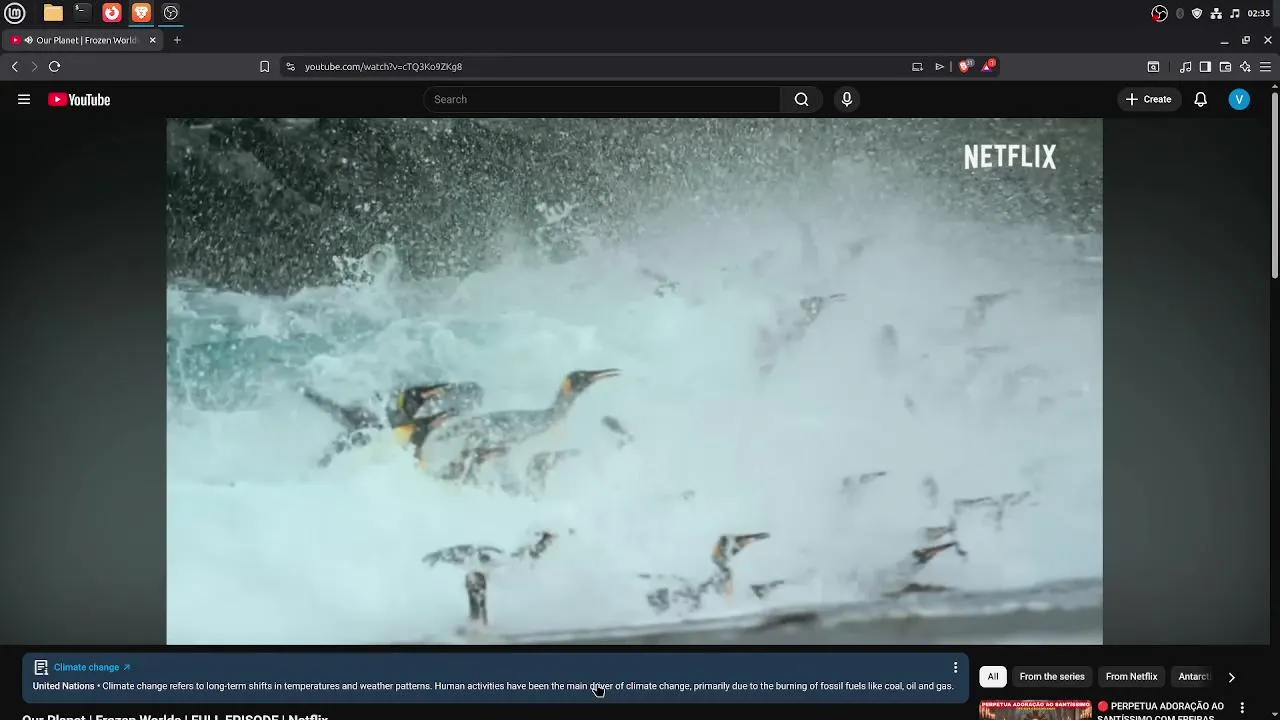Select the From the series chip

[1052, 677]
